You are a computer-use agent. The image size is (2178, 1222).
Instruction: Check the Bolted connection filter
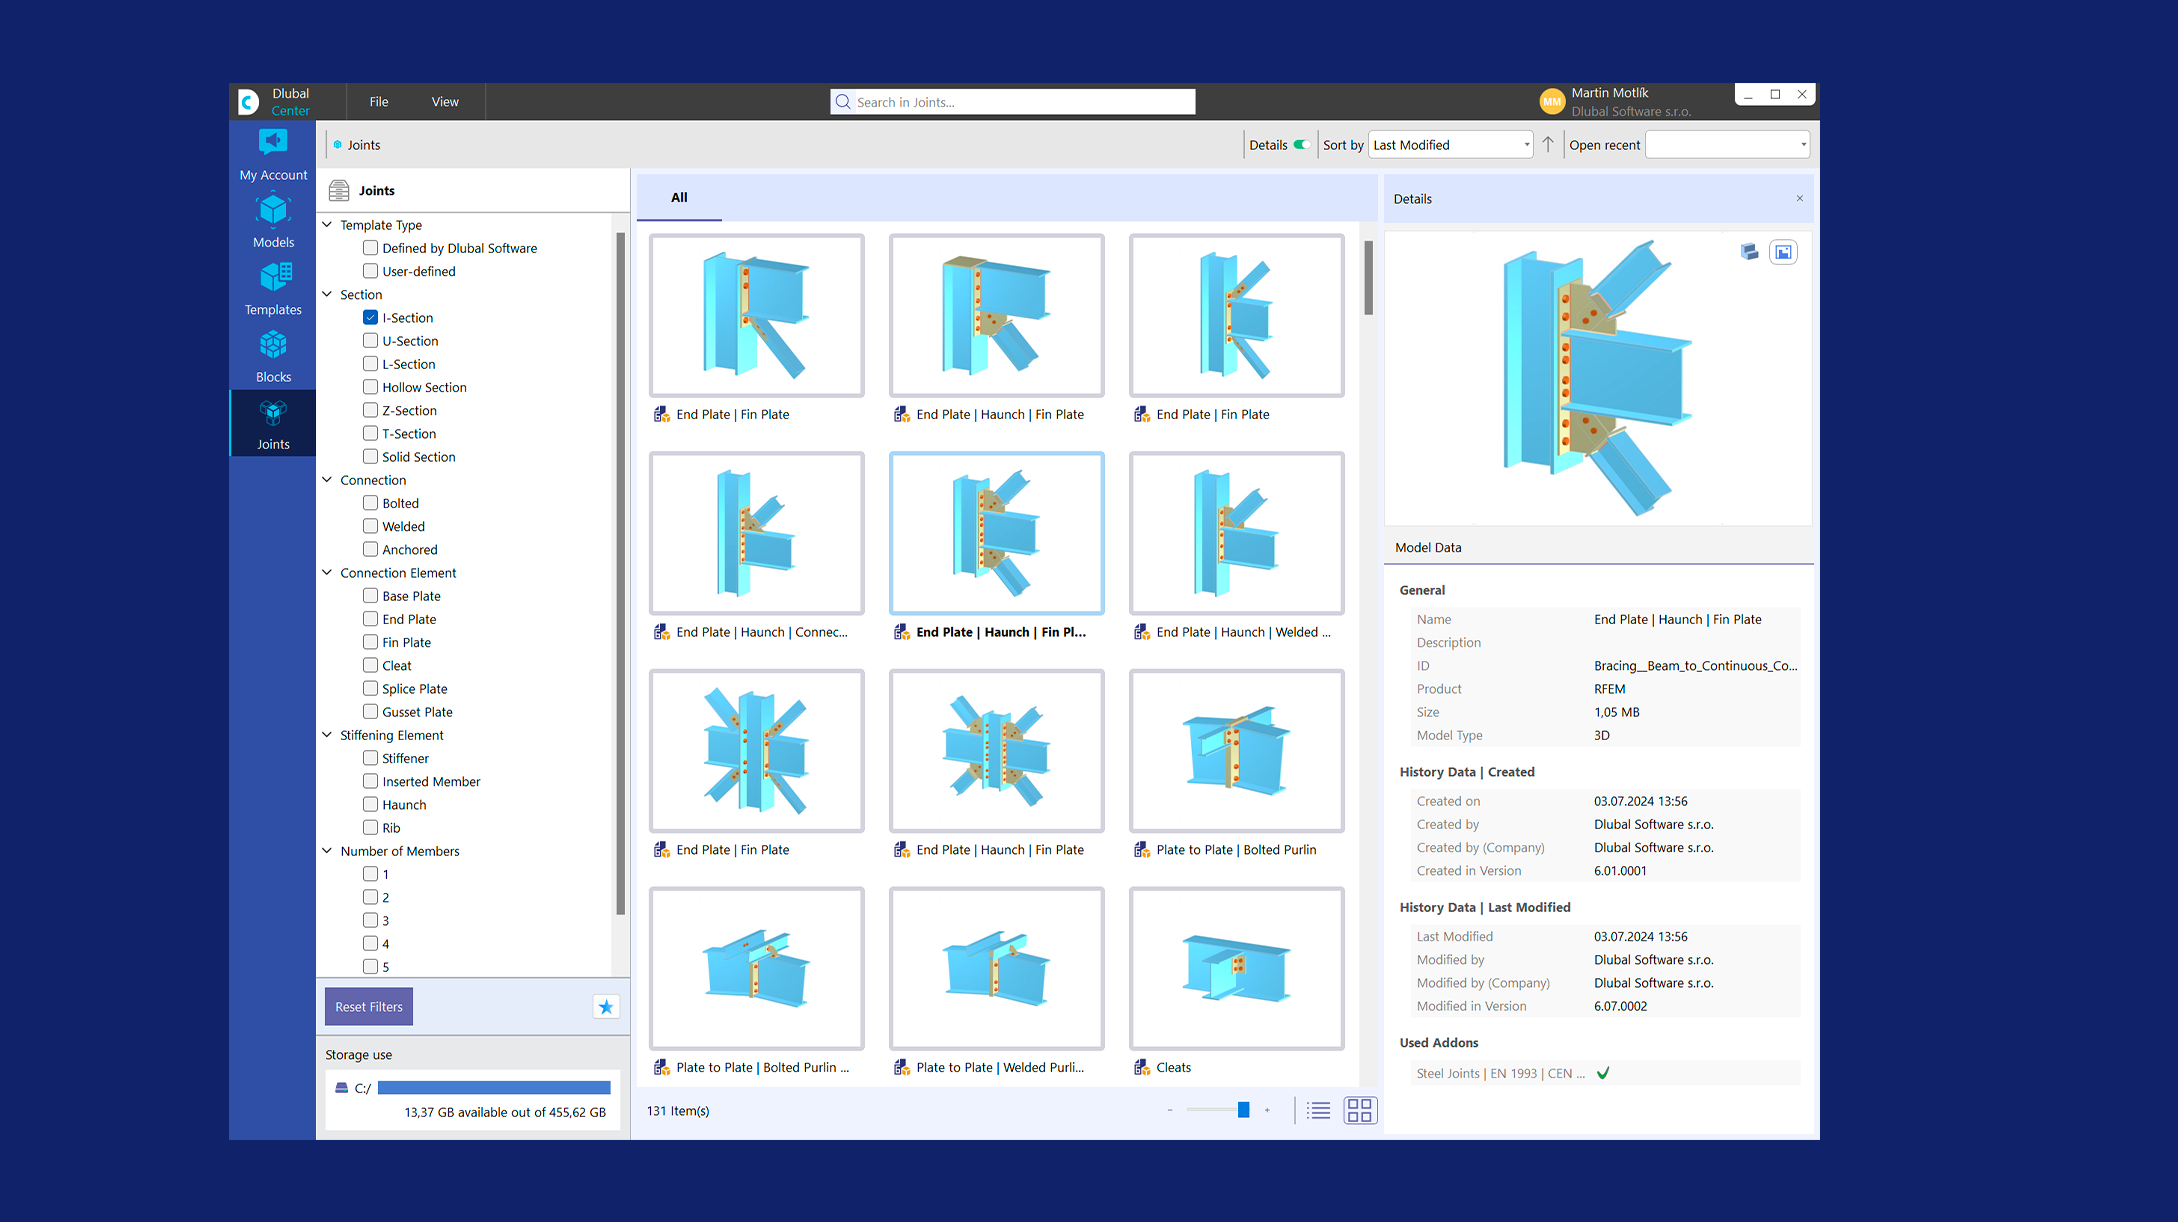pyautogui.click(x=371, y=503)
